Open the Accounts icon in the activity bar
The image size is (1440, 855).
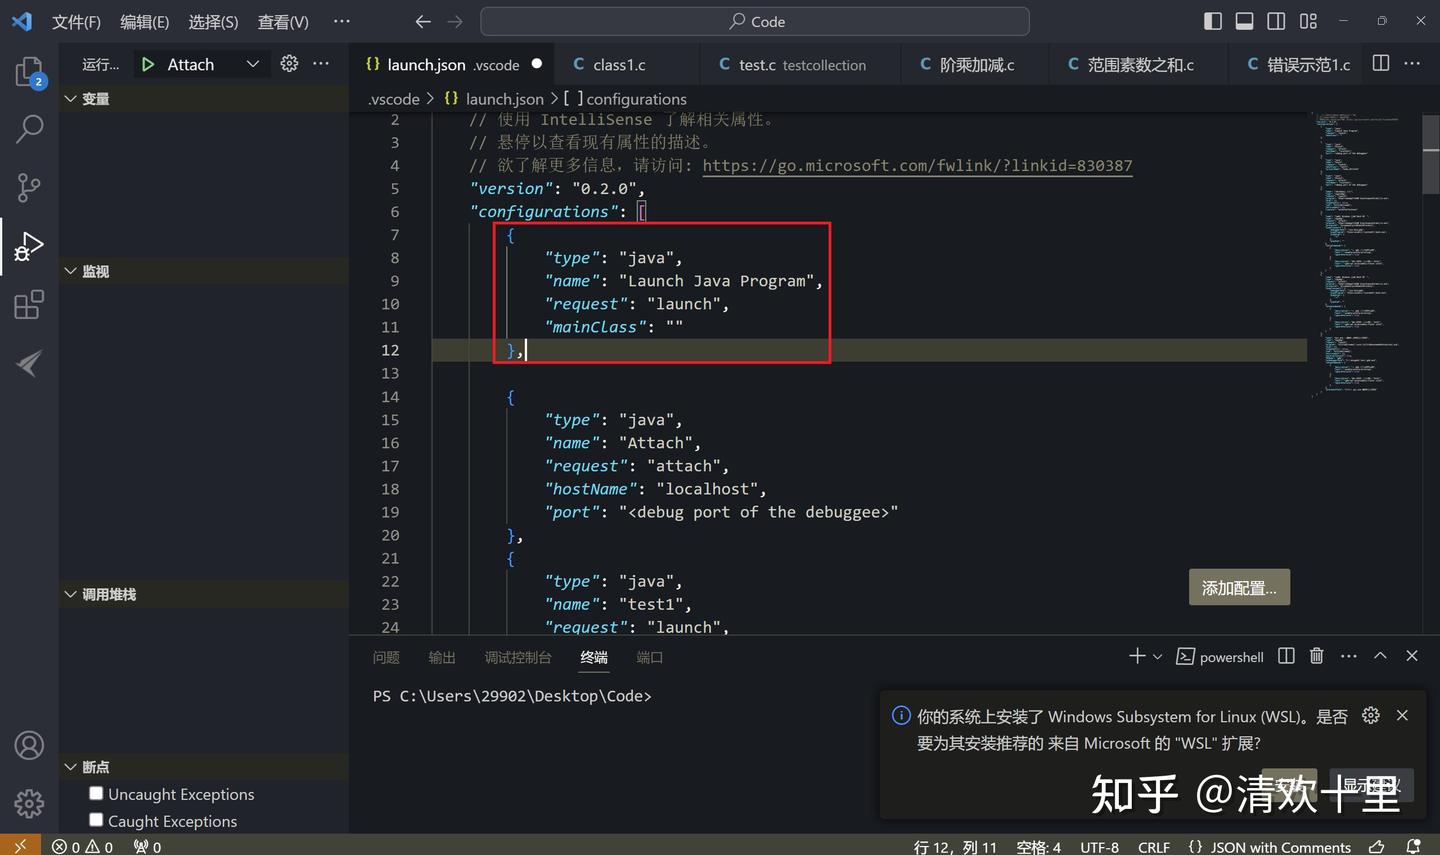29,745
